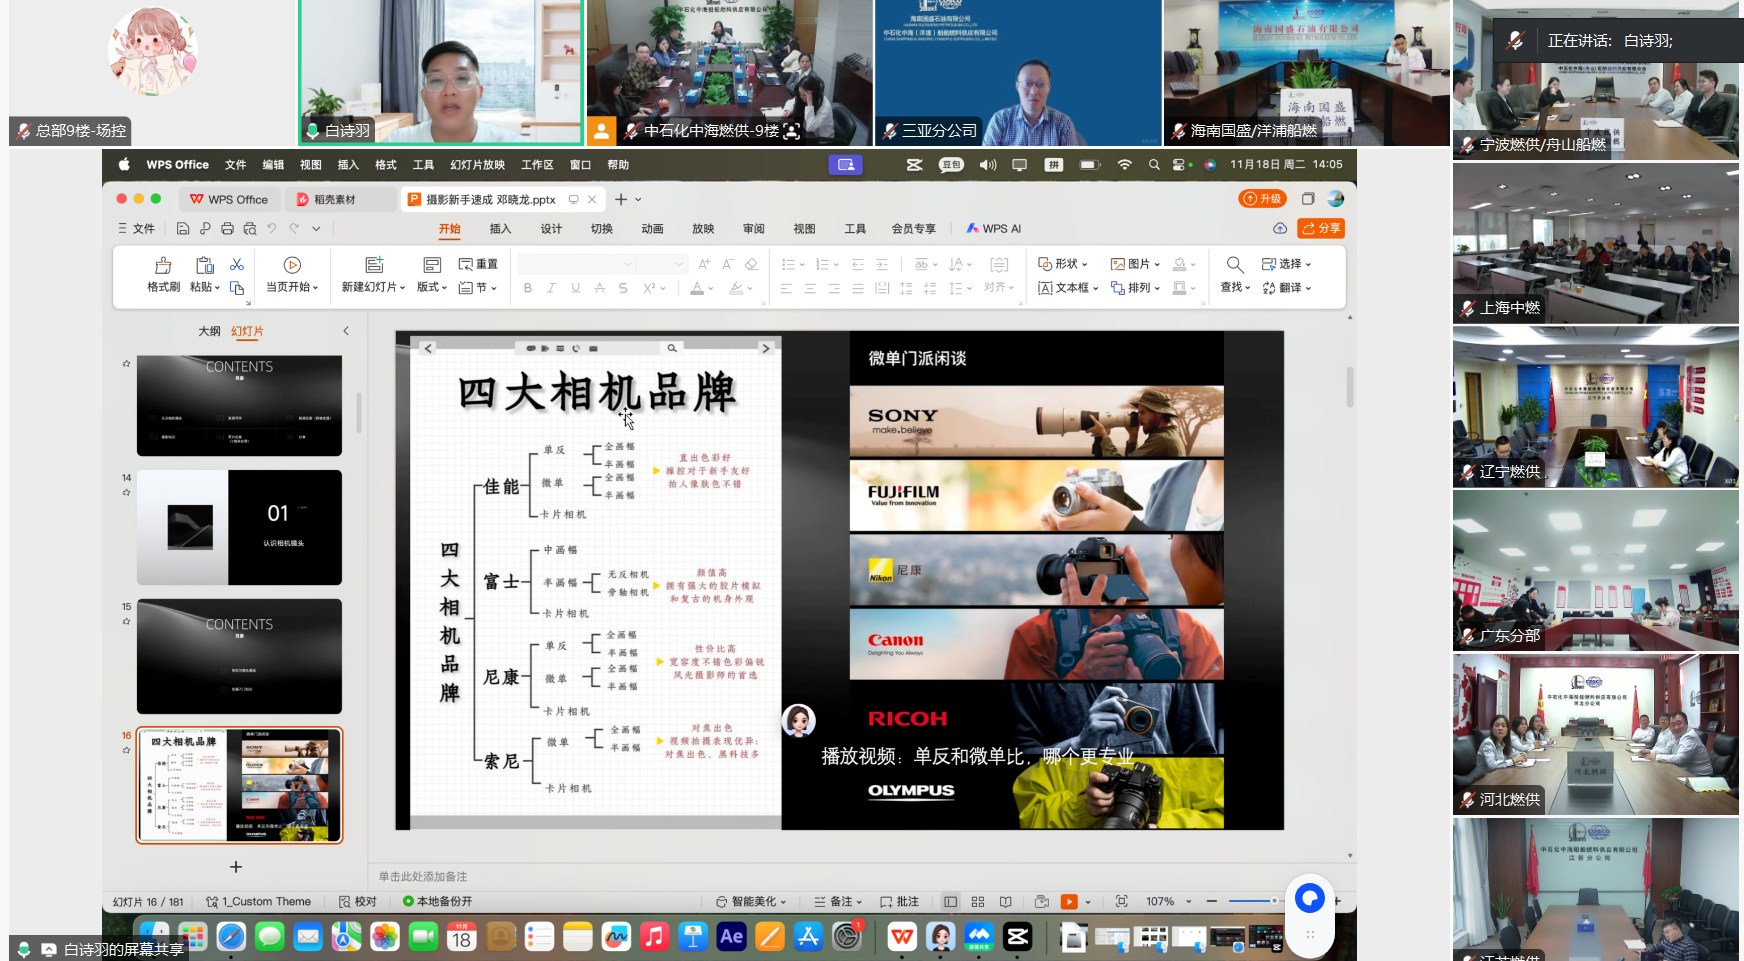Toggle notes (备注) pane display
Viewport: 1744px width, 961px height.
click(834, 902)
